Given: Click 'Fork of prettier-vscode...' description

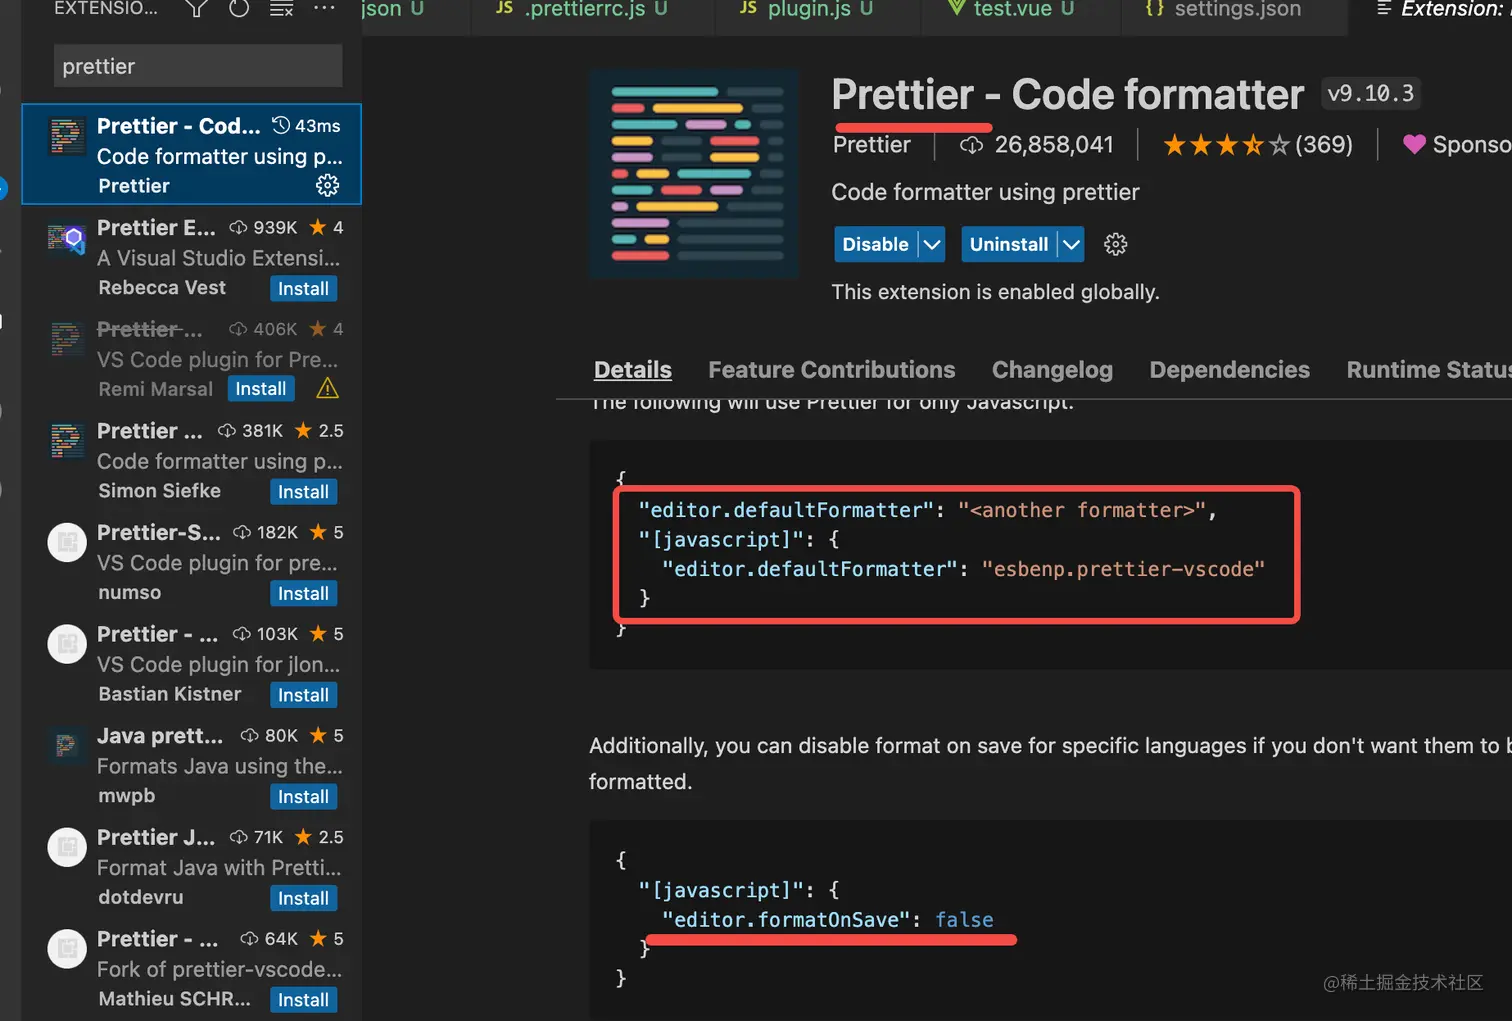Looking at the screenshot, I should [220, 969].
